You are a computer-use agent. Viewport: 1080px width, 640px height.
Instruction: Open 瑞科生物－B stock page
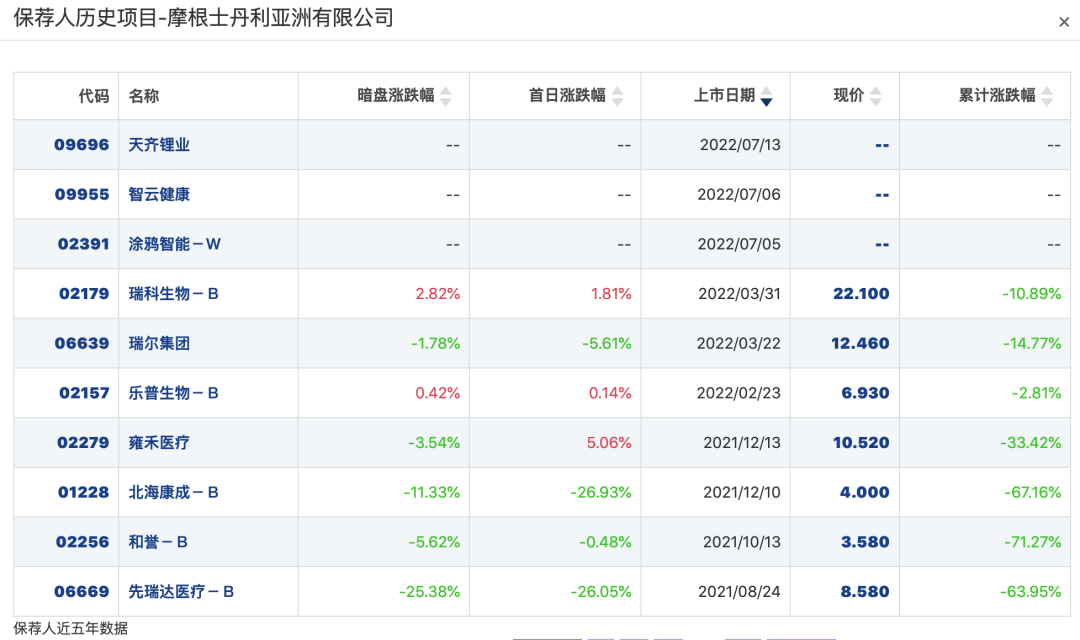(174, 293)
